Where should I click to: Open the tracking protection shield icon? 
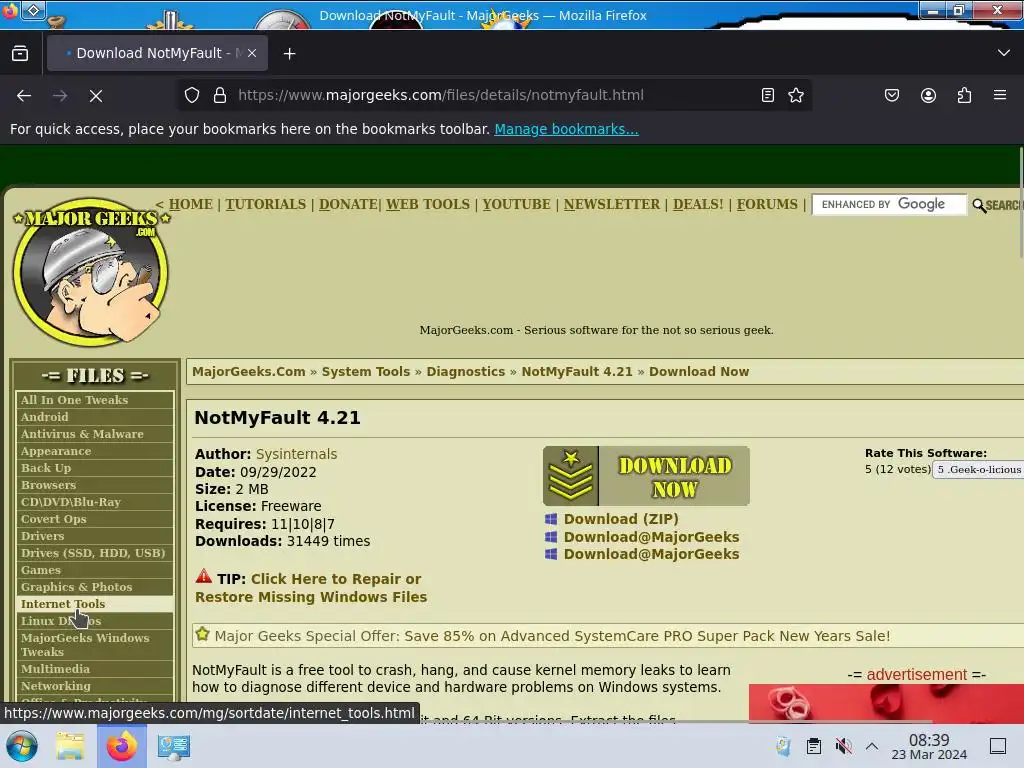click(192, 95)
